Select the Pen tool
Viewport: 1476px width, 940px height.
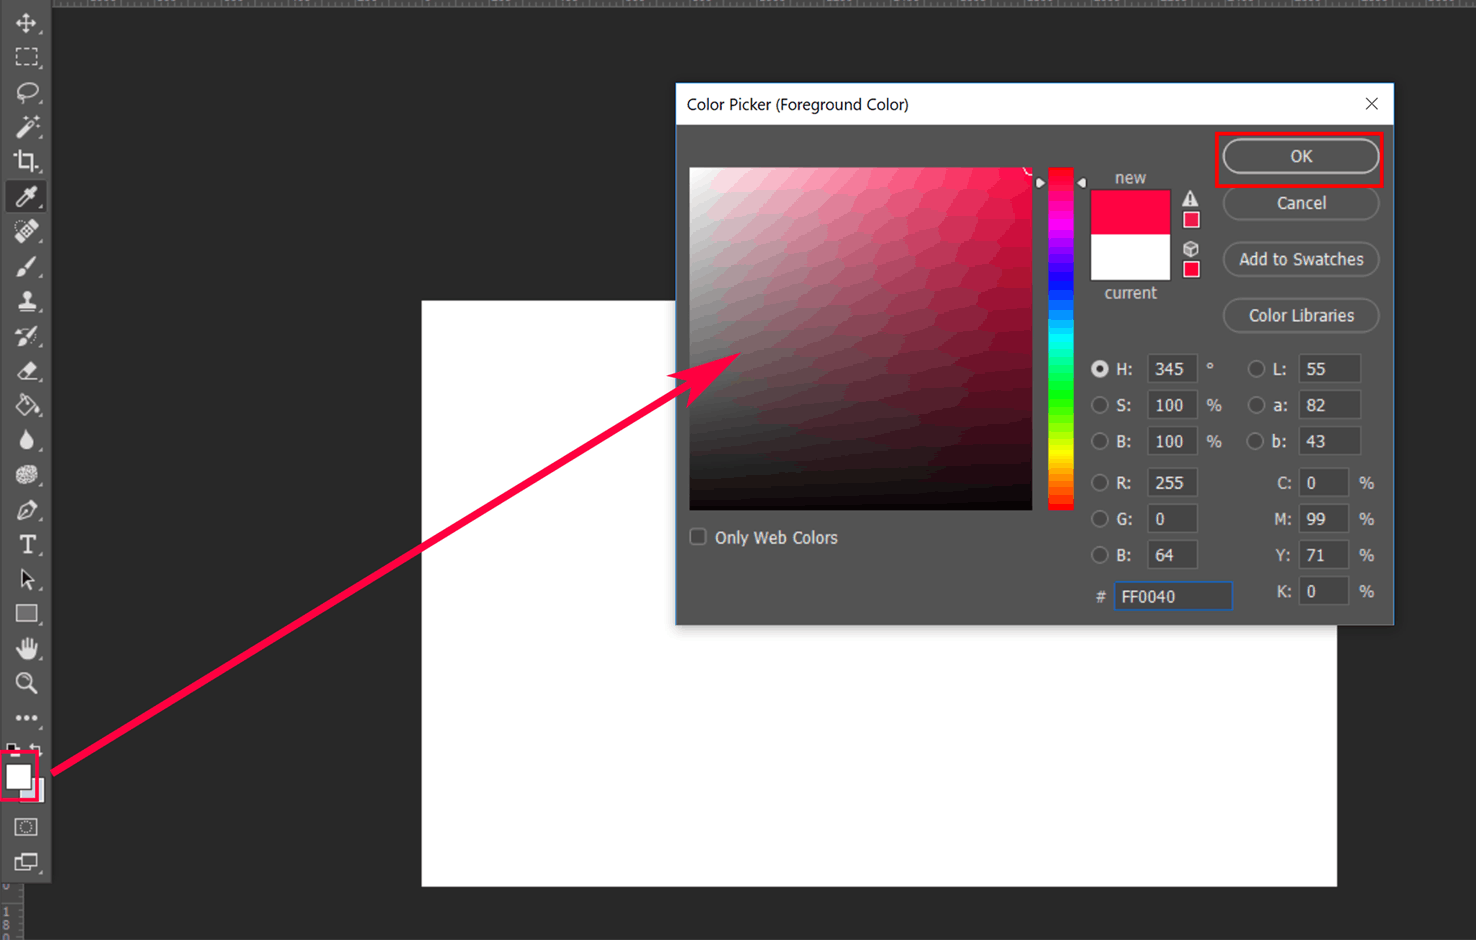pos(26,510)
